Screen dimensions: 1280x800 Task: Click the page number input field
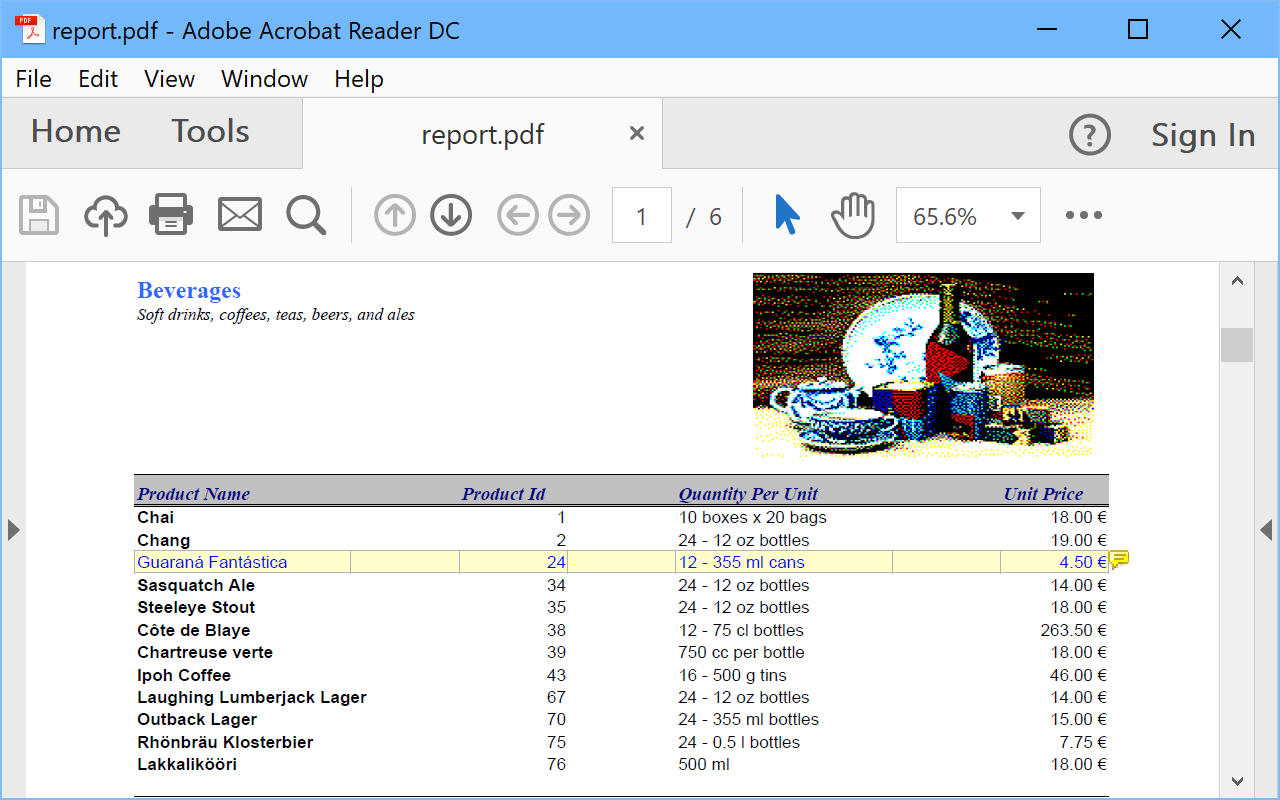(641, 216)
